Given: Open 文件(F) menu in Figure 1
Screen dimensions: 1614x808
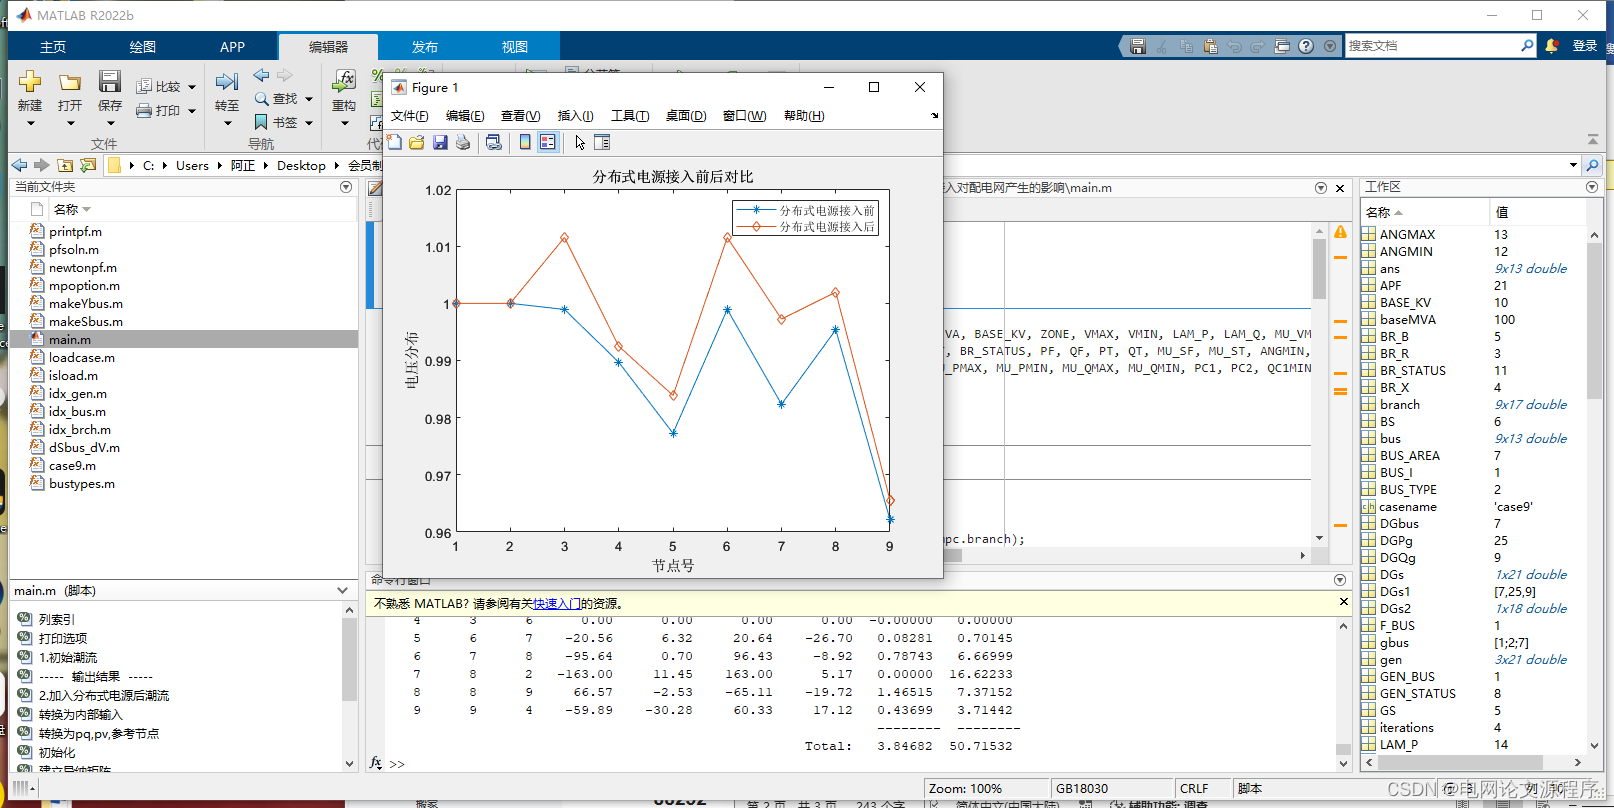Looking at the screenshot, I should pyautogui.click(x=409, y=116).
